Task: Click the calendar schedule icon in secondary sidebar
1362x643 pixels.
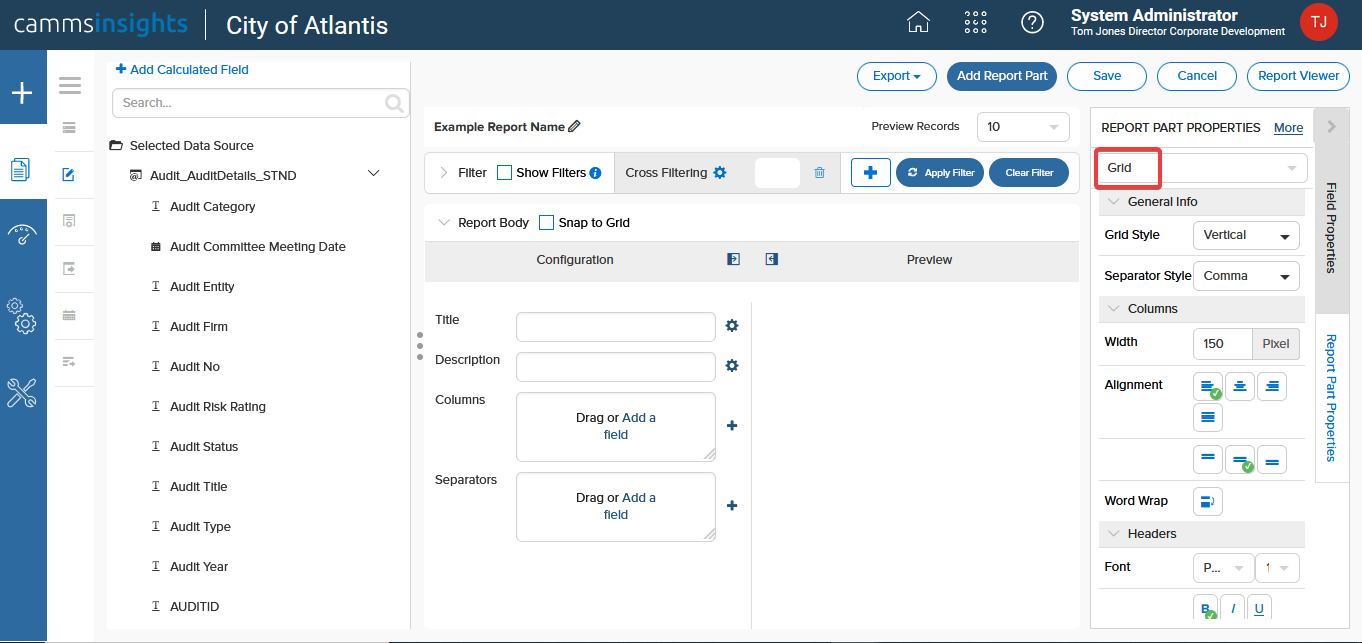Action: (69, 315)
